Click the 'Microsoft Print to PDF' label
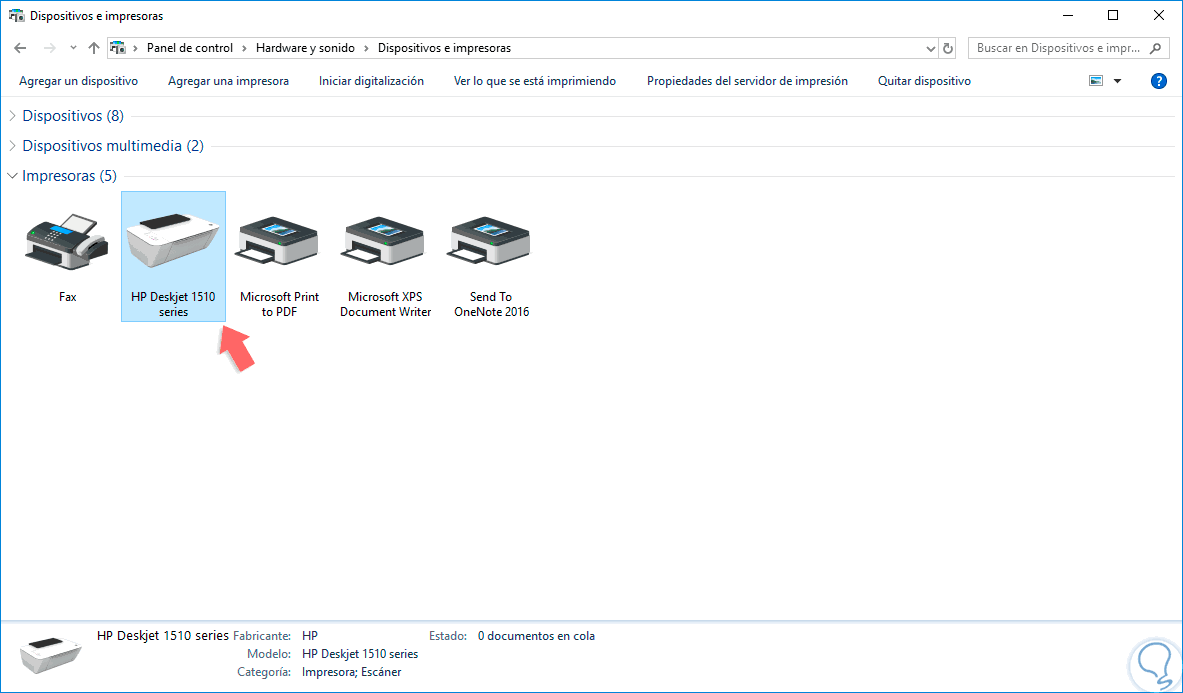Screen dimensions: 1183x693 (279, 304)
